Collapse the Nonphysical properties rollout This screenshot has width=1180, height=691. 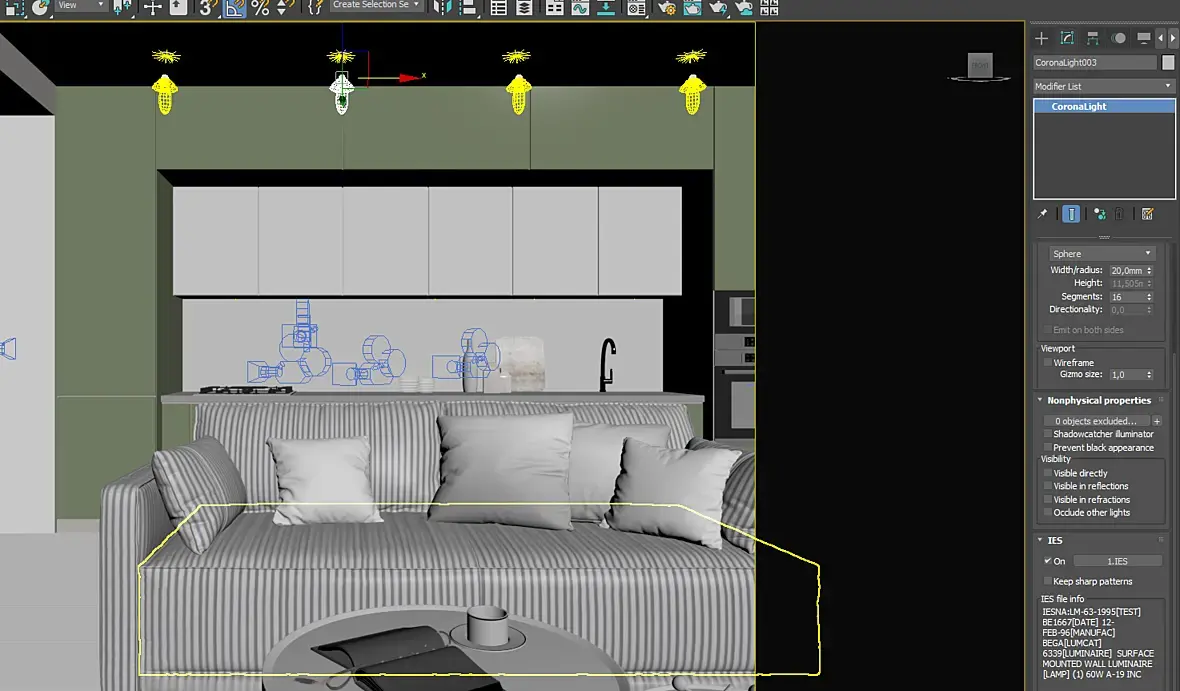point(1099,400)
